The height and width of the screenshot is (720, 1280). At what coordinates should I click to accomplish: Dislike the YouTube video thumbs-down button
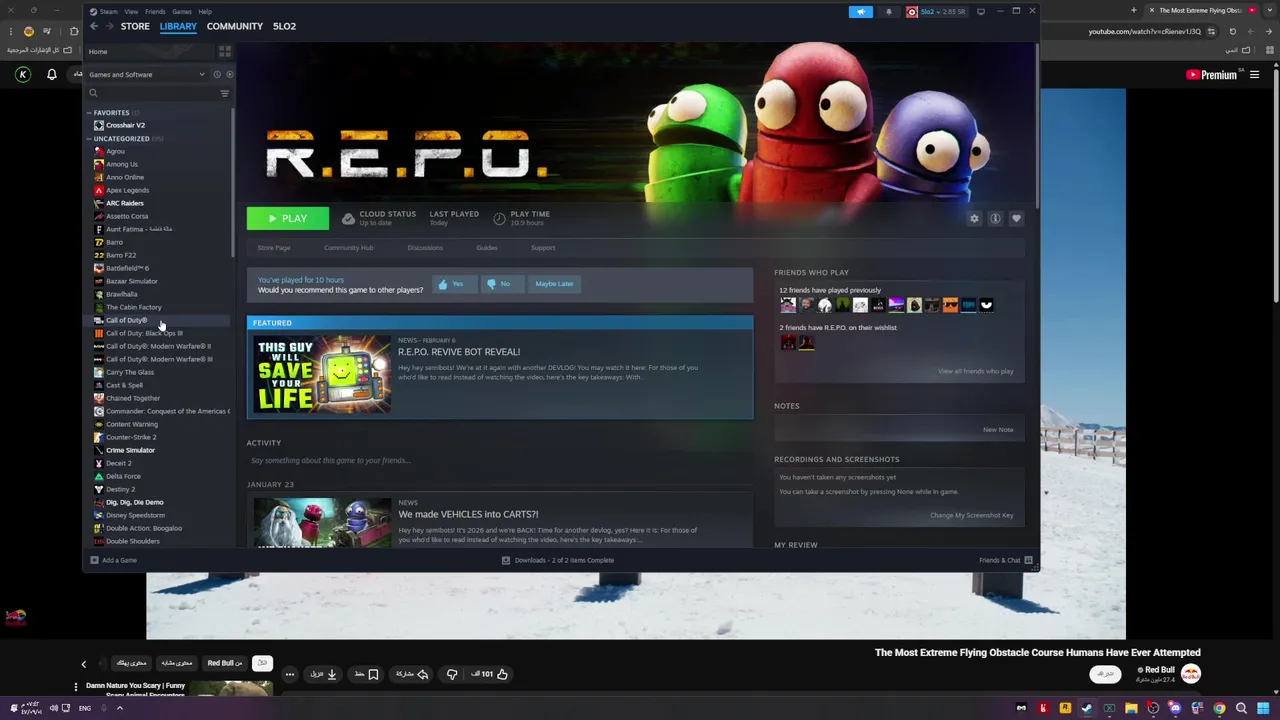tap(452, 674)
